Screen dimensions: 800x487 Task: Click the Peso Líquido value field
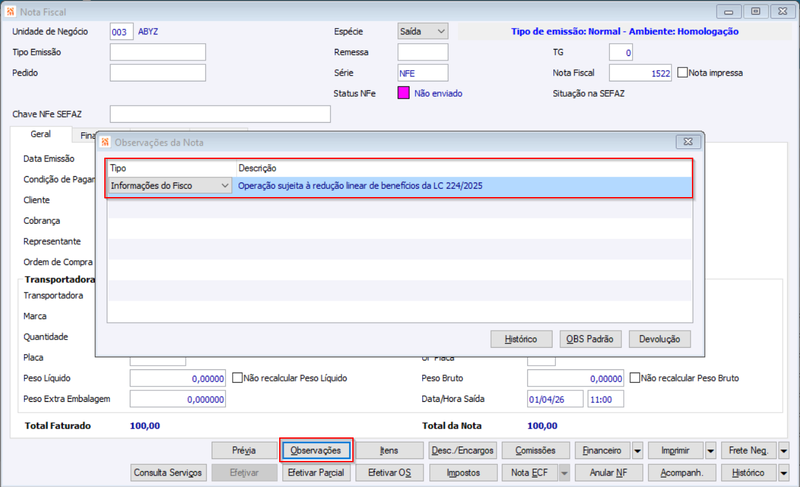pyautogui.click(x=178, y=378)
